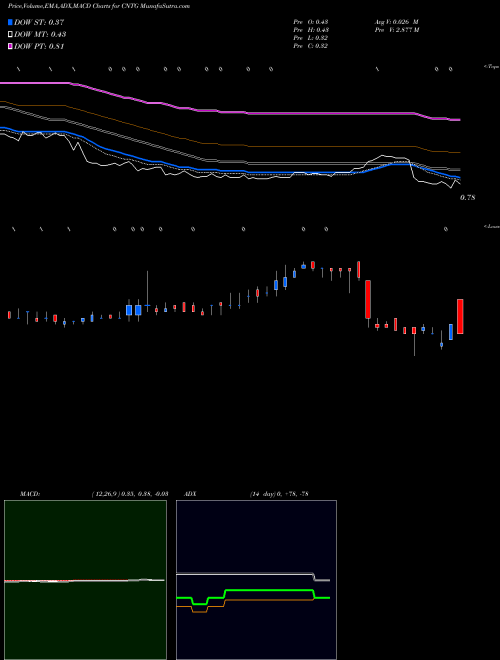The image size is (500, 660).
Task: Open the ADX indicator chart panel
Action: pos(256,580)
